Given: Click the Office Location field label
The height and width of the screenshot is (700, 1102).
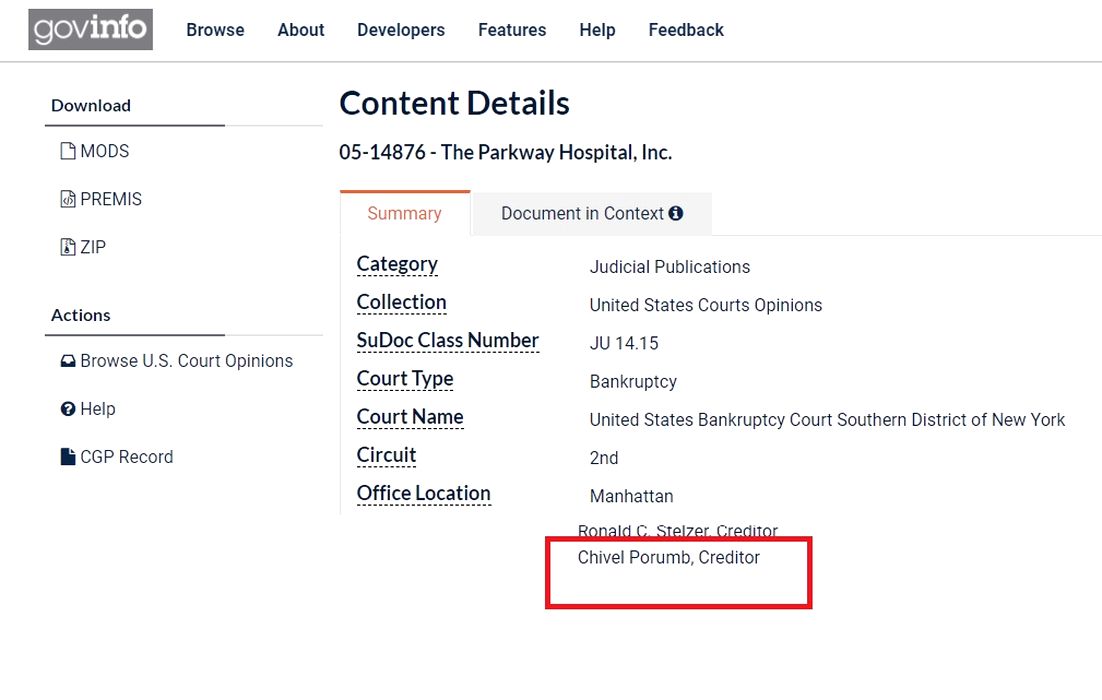Looking at the screenshot, I should 423,493.
